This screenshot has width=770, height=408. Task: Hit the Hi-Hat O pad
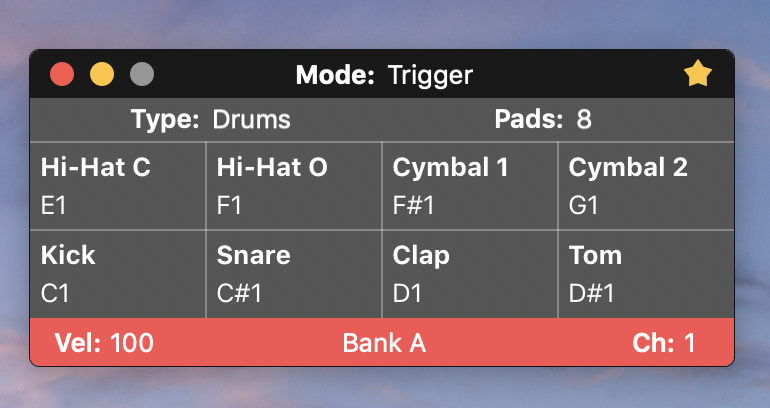(294, 186)
